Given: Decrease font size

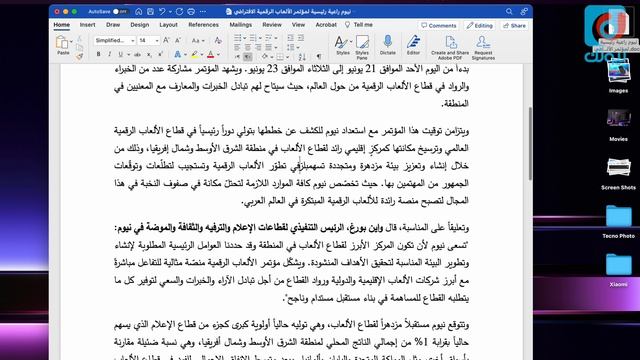Looking at the screenshot, I should click(178, 40).
